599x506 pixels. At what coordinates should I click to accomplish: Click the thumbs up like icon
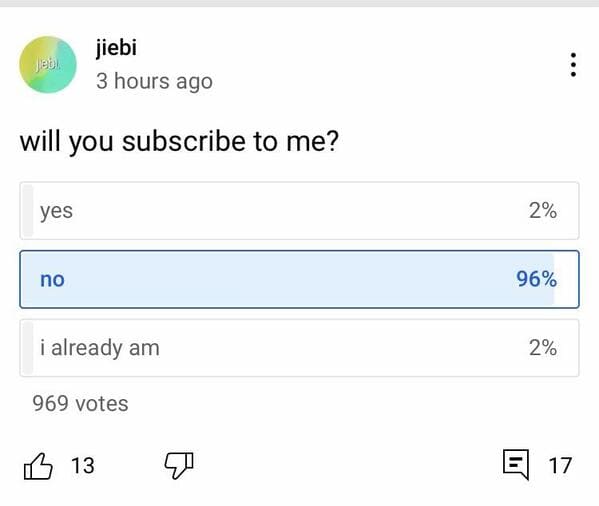click(x=38, y=466)
